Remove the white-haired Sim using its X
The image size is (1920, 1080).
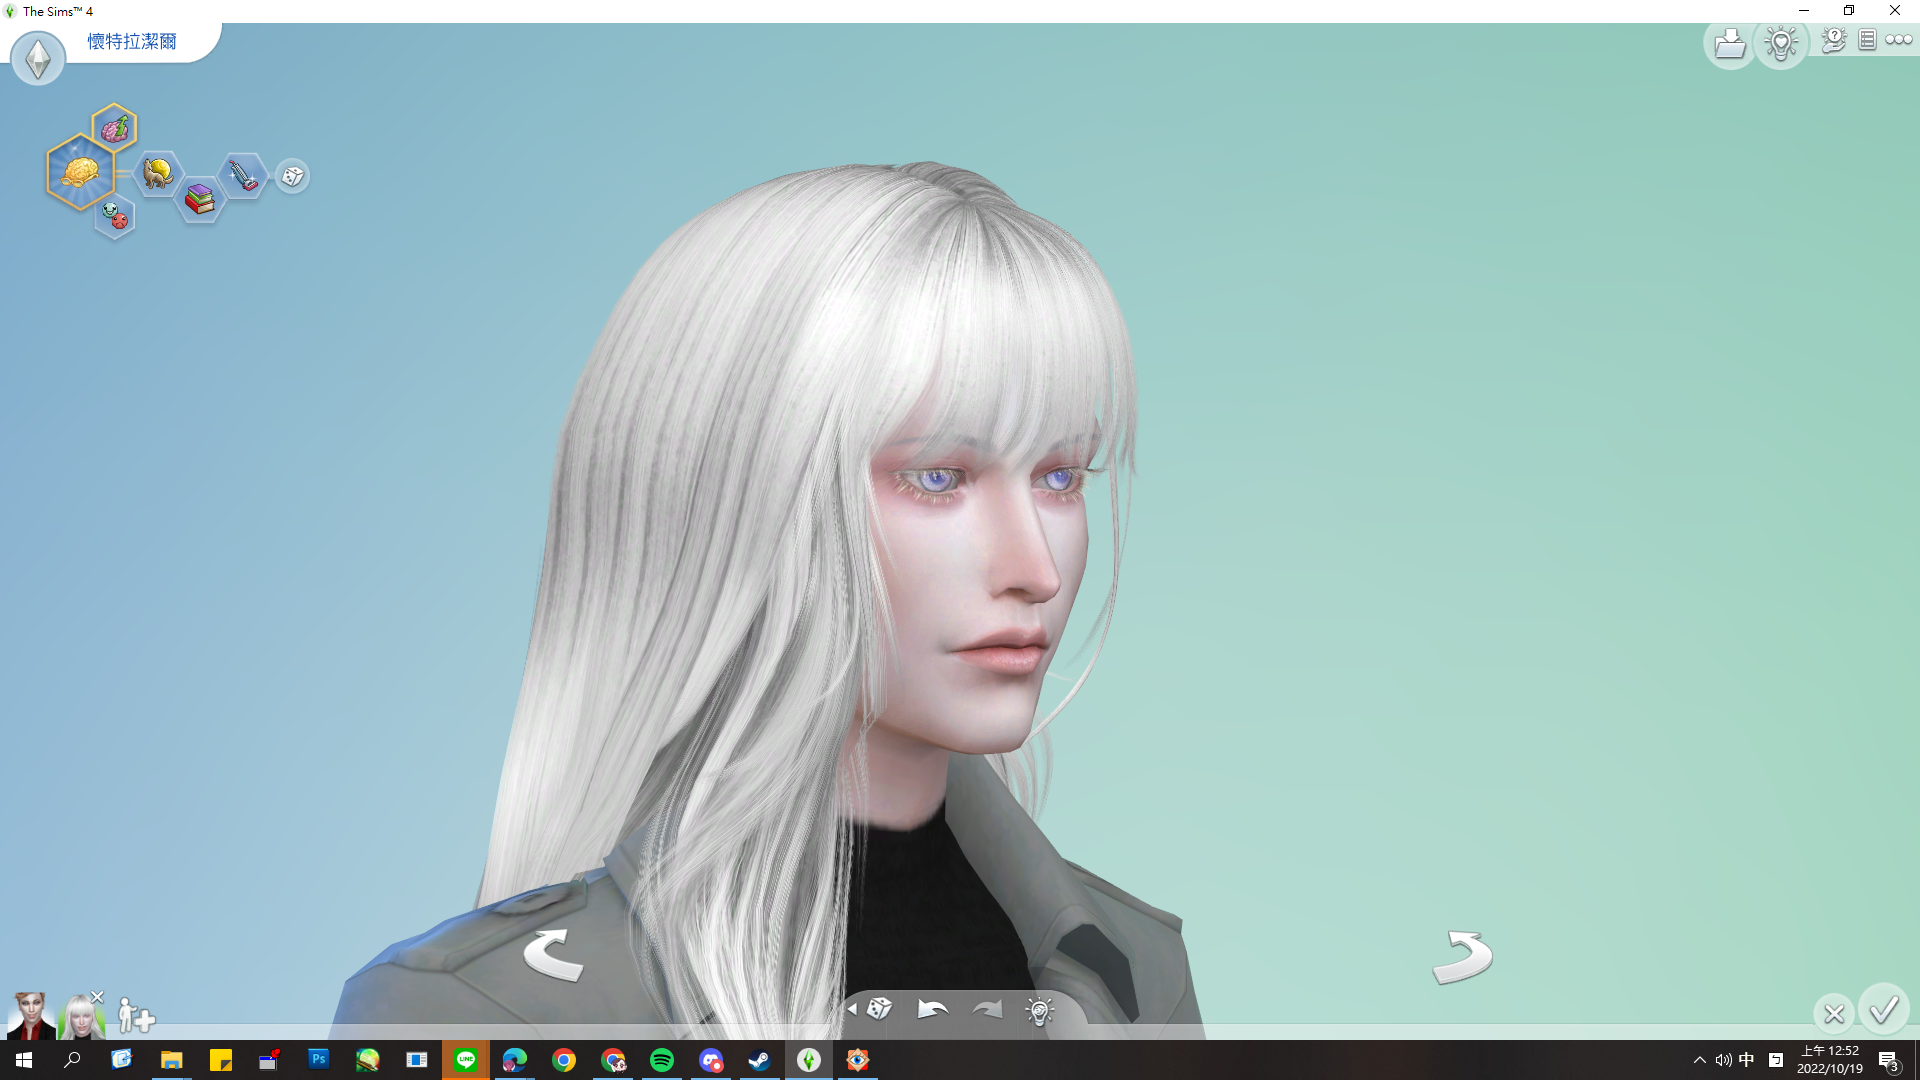coord(97,997)
